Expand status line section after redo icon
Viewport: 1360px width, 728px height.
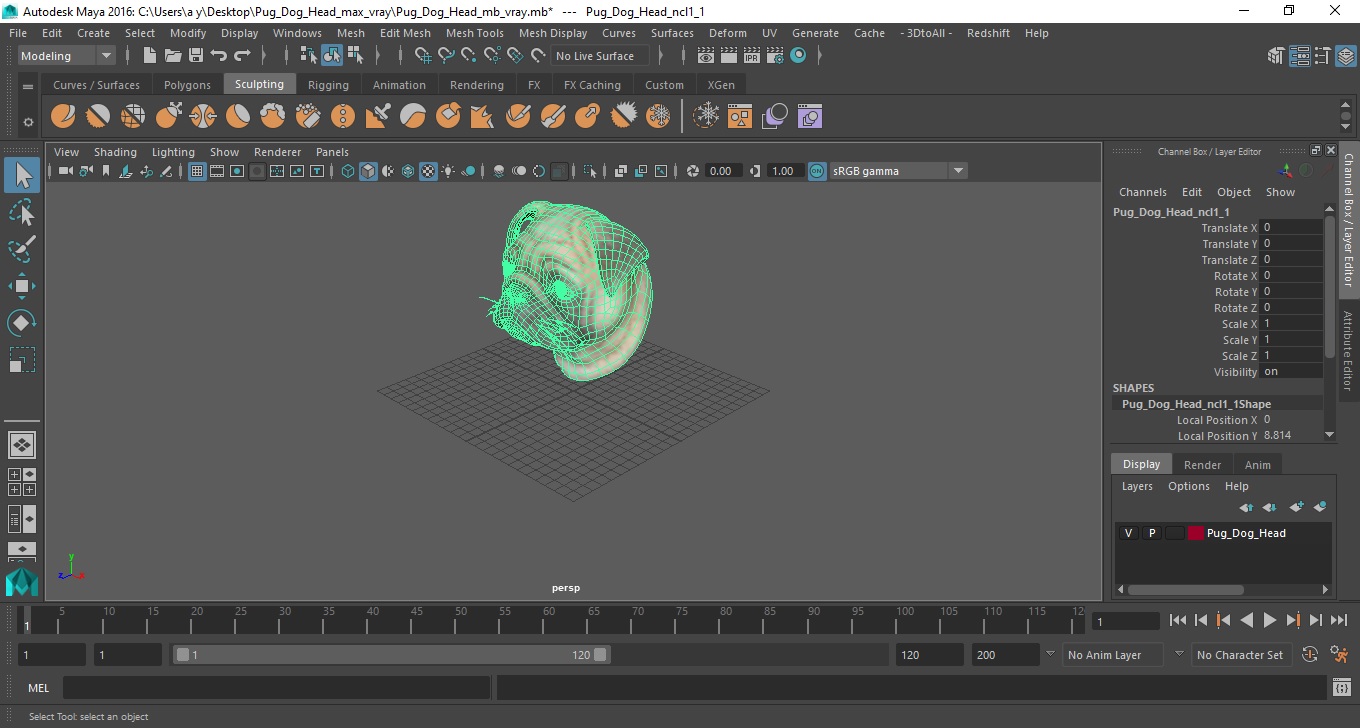click(266, 56)
